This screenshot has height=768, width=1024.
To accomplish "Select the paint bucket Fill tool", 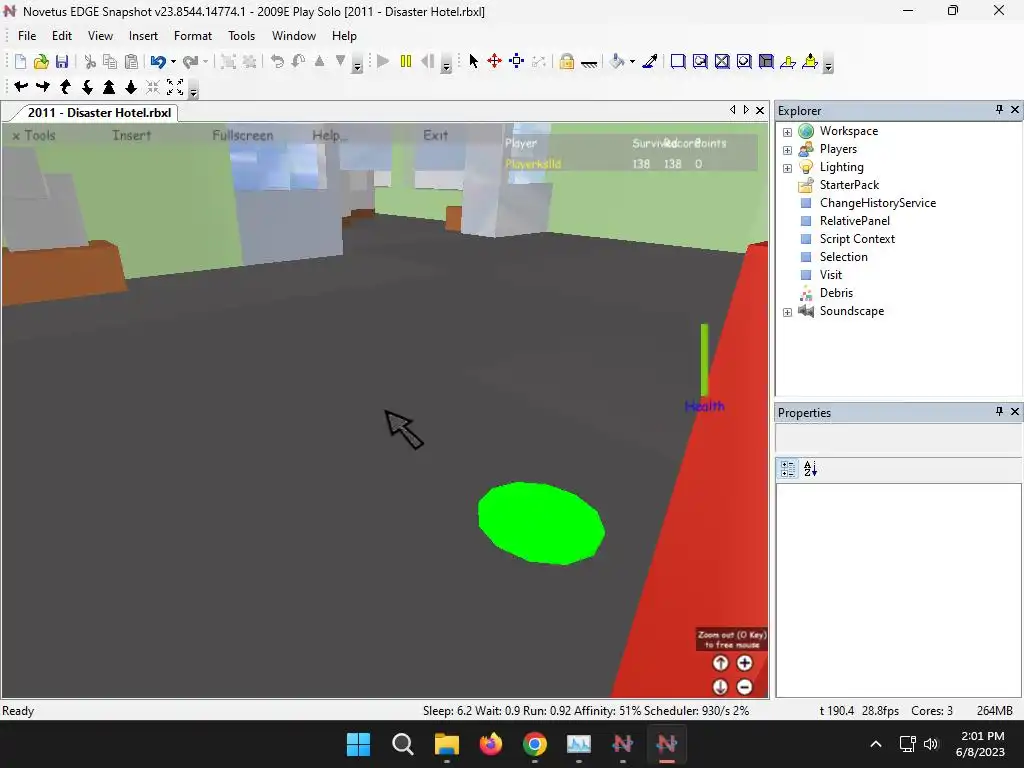I will 616,61.
